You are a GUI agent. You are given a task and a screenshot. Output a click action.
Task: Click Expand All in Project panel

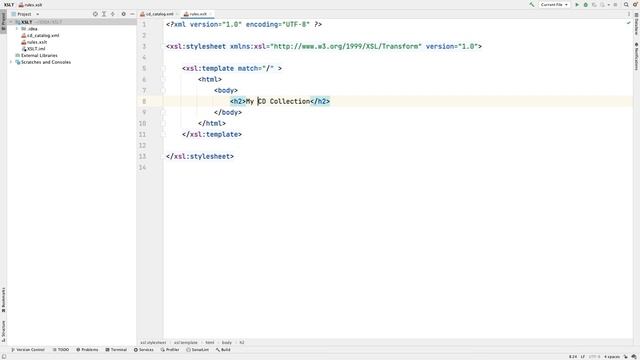104,14
